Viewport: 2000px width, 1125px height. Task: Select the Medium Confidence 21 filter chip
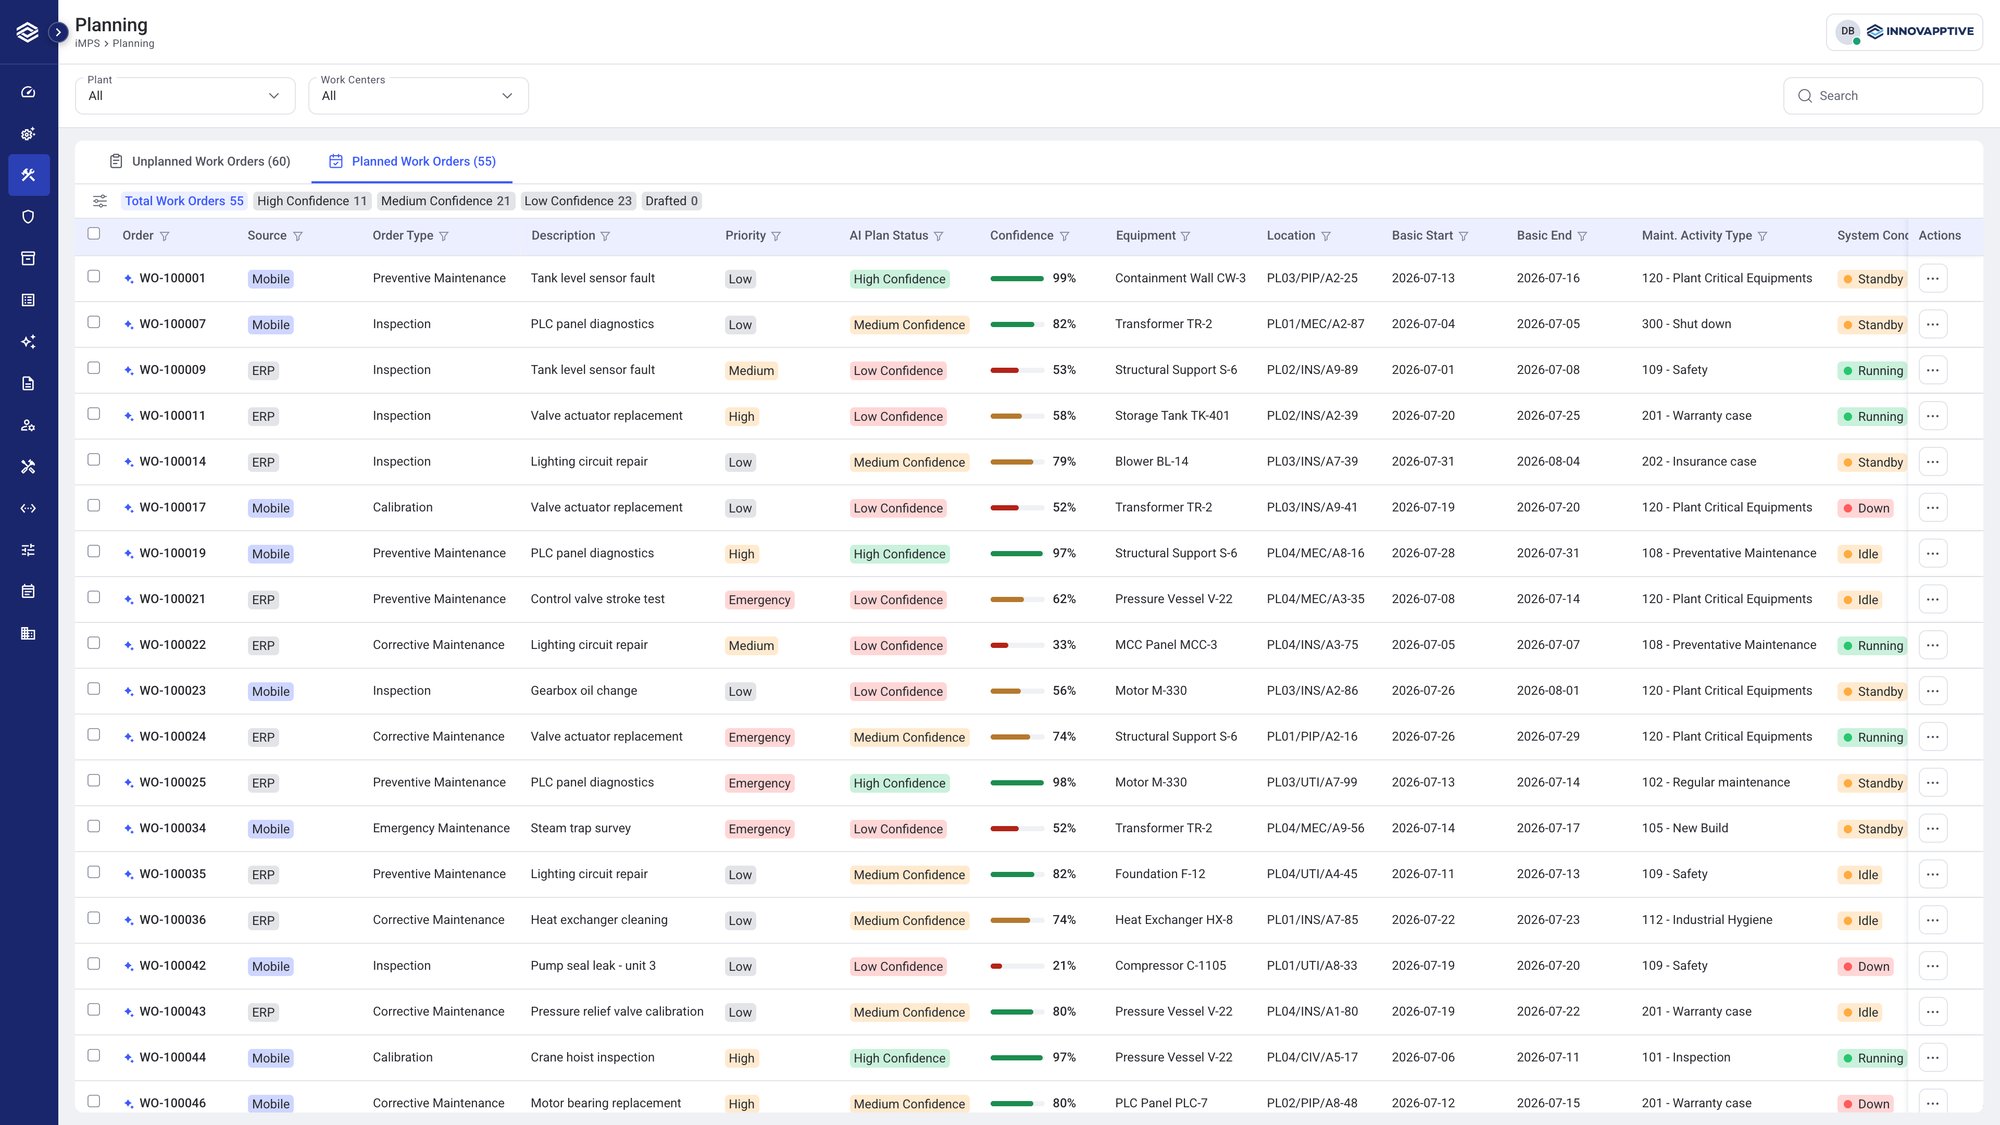[x=445, y=201]
